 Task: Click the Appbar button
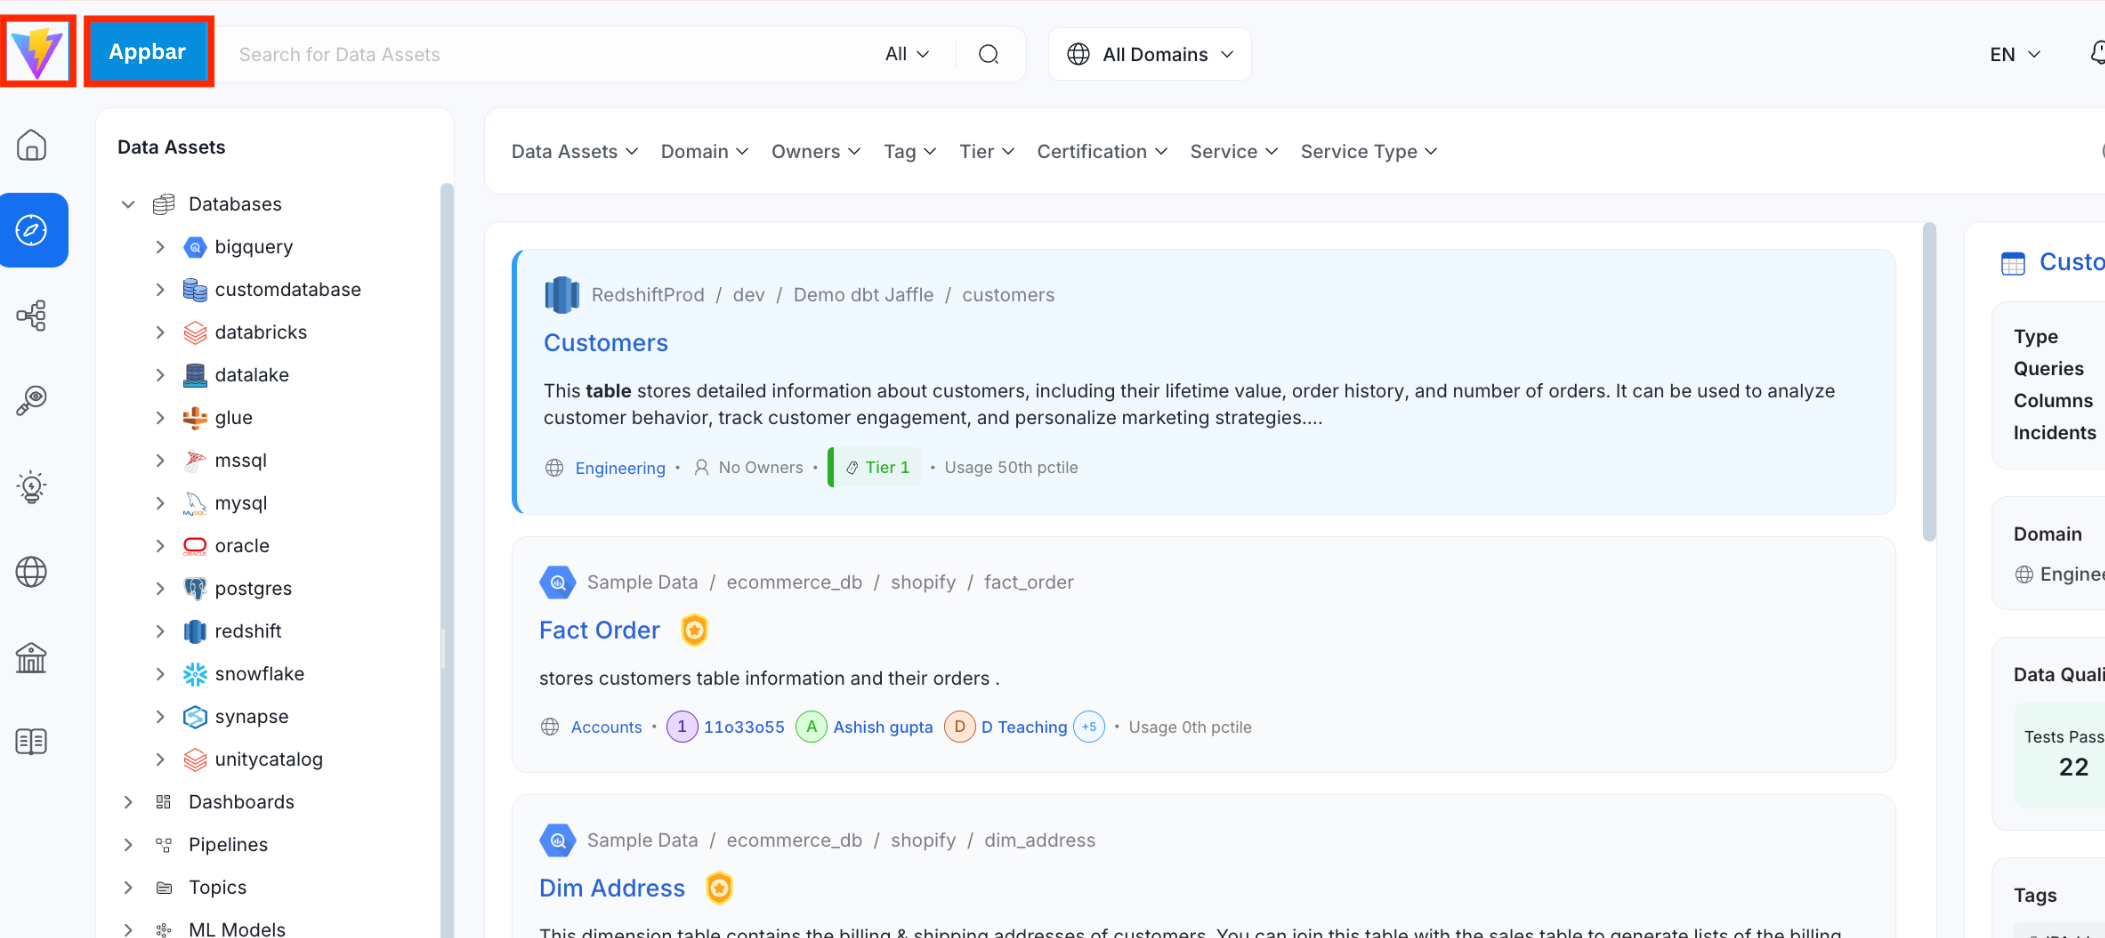(x=148, y=52)
